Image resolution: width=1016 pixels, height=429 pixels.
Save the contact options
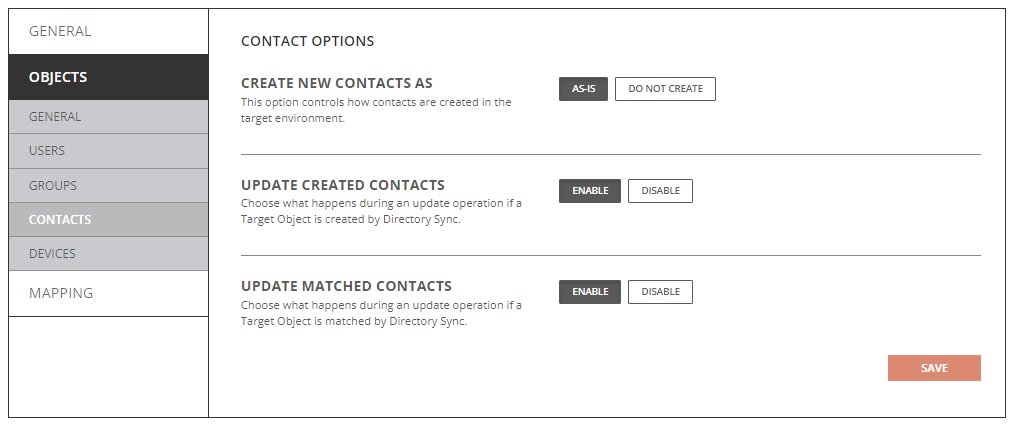click(934, 368)
